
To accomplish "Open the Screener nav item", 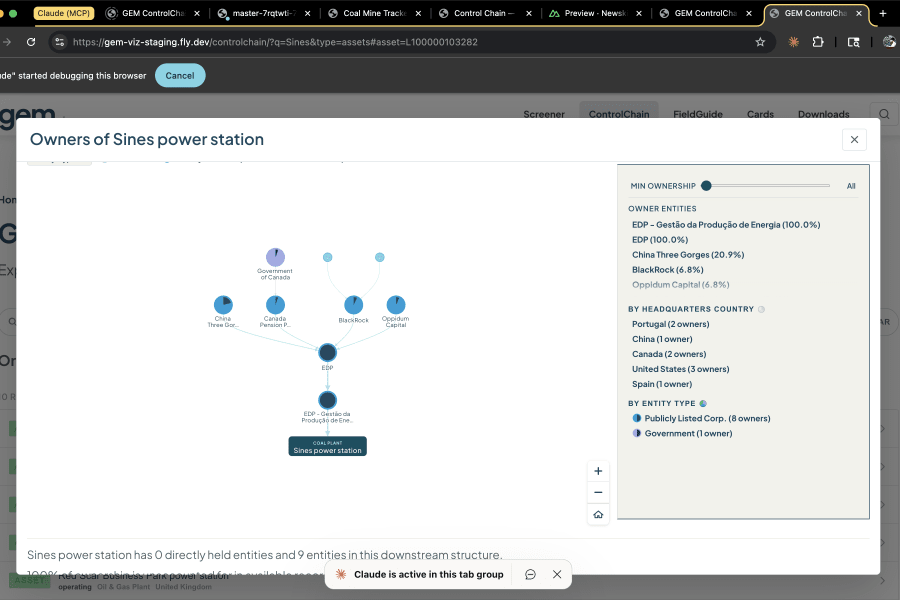I will coord(544,114).
